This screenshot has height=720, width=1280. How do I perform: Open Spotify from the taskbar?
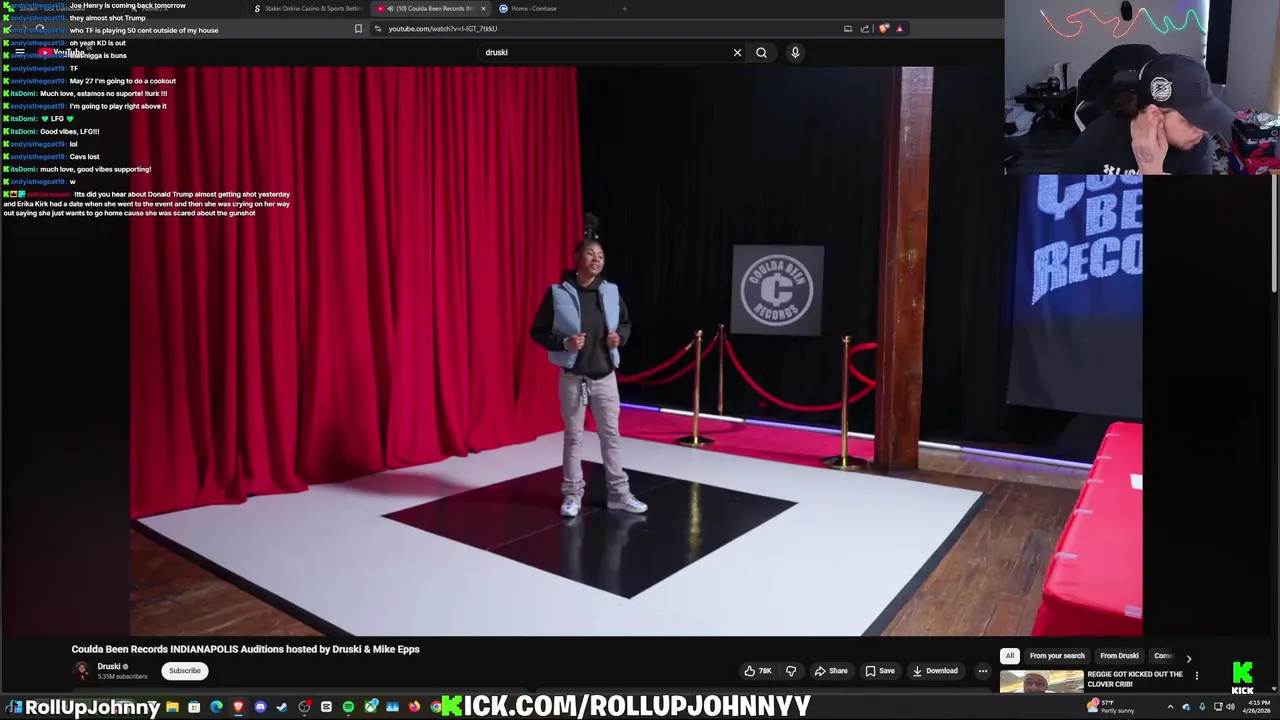pos(348,707)
